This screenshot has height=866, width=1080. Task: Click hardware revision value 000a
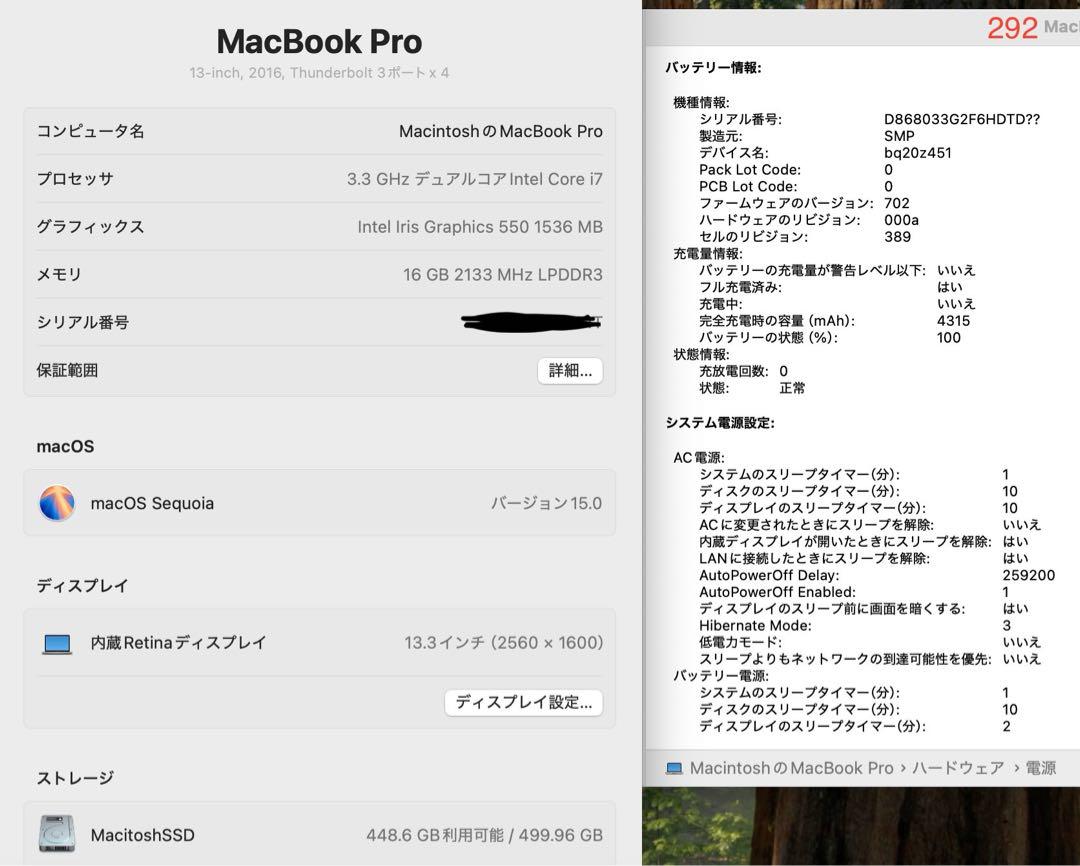[901, 220]
